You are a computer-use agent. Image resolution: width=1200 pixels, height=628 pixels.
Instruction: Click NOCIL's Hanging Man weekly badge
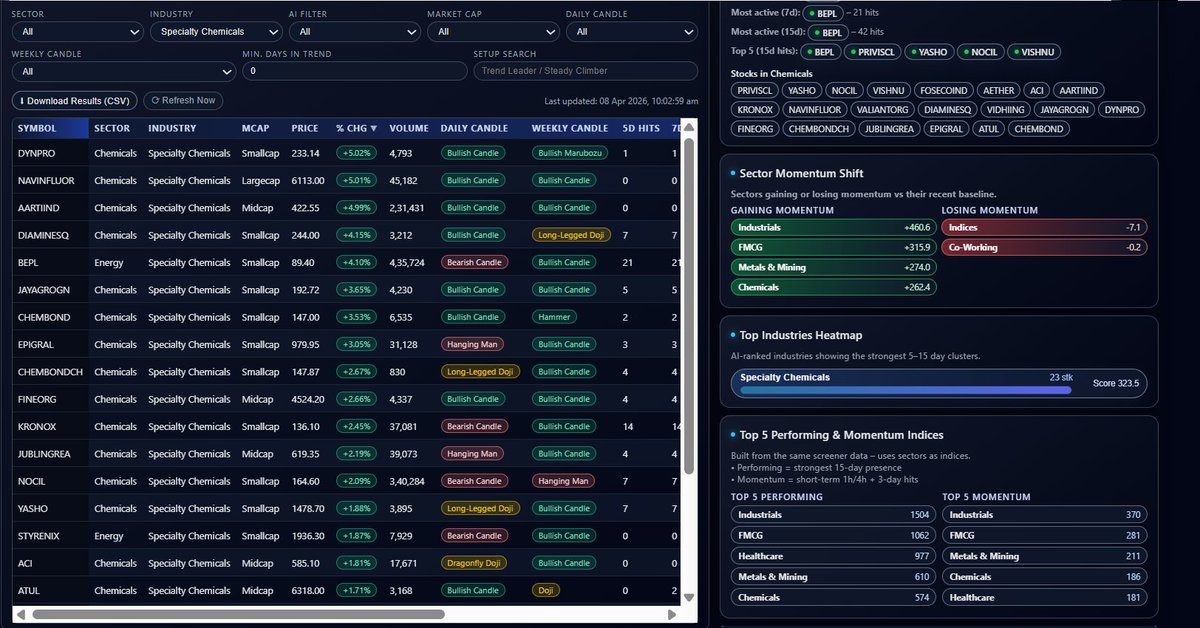click(x=564, y=481)
